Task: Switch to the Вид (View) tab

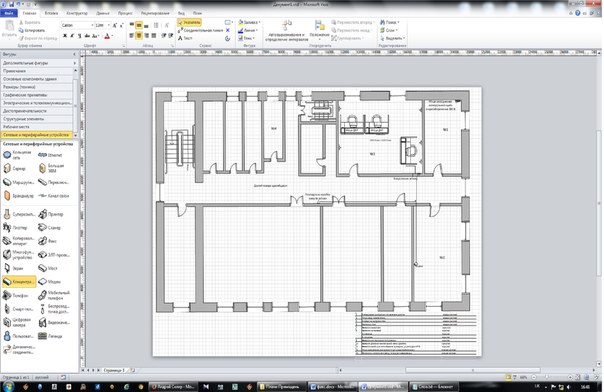Action: [181, 13]
